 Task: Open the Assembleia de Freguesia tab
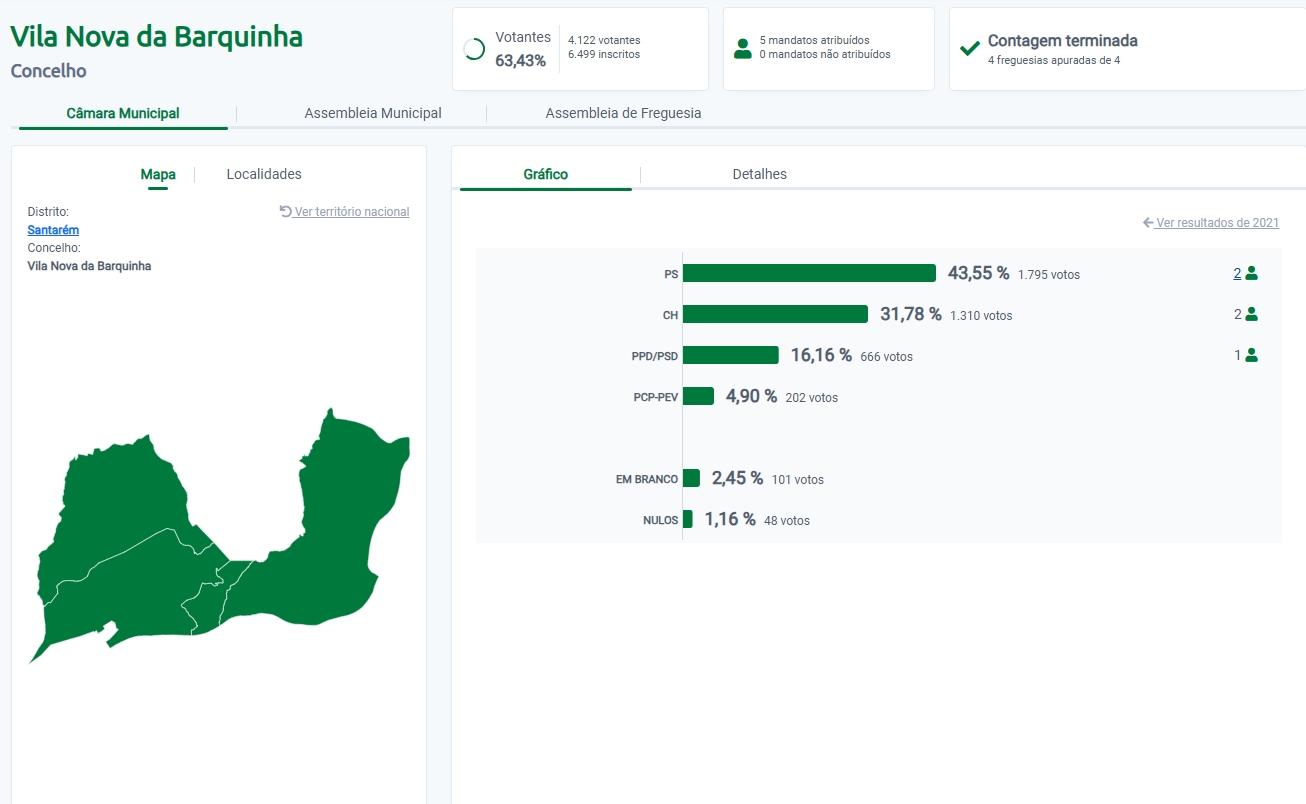pos(623,113)
